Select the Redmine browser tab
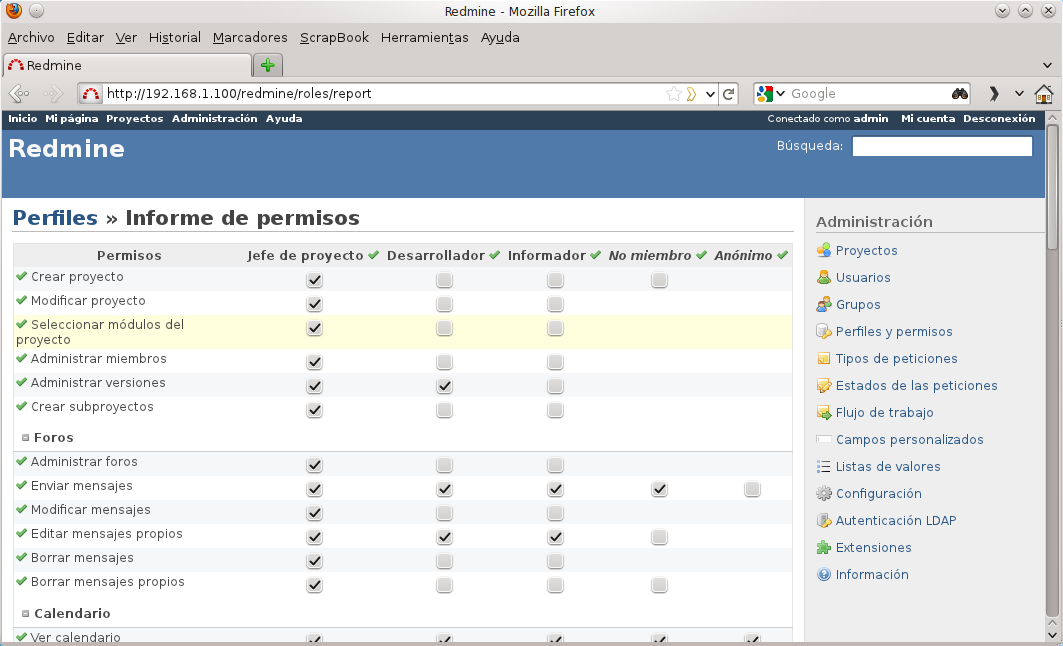Image resolution: width=1063 pixels, height=646 pixels. 127,65
